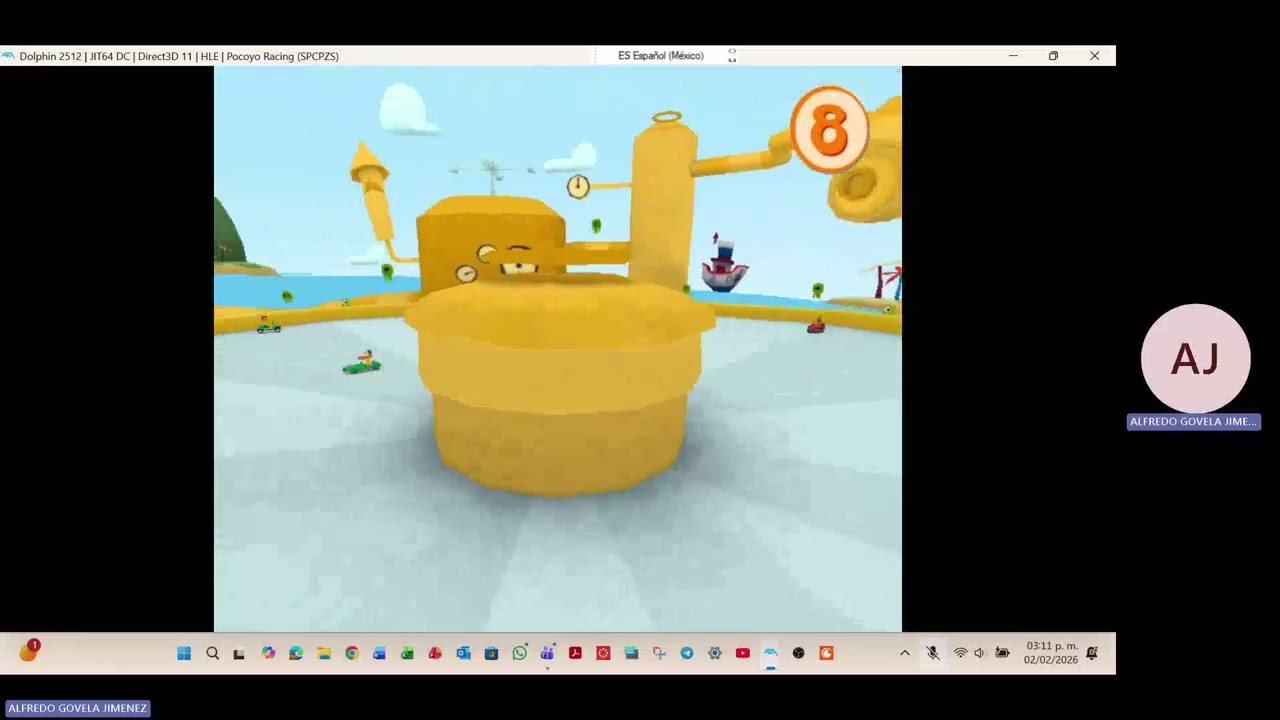Open the notification bell in the tray

[x=1092, y=653]
